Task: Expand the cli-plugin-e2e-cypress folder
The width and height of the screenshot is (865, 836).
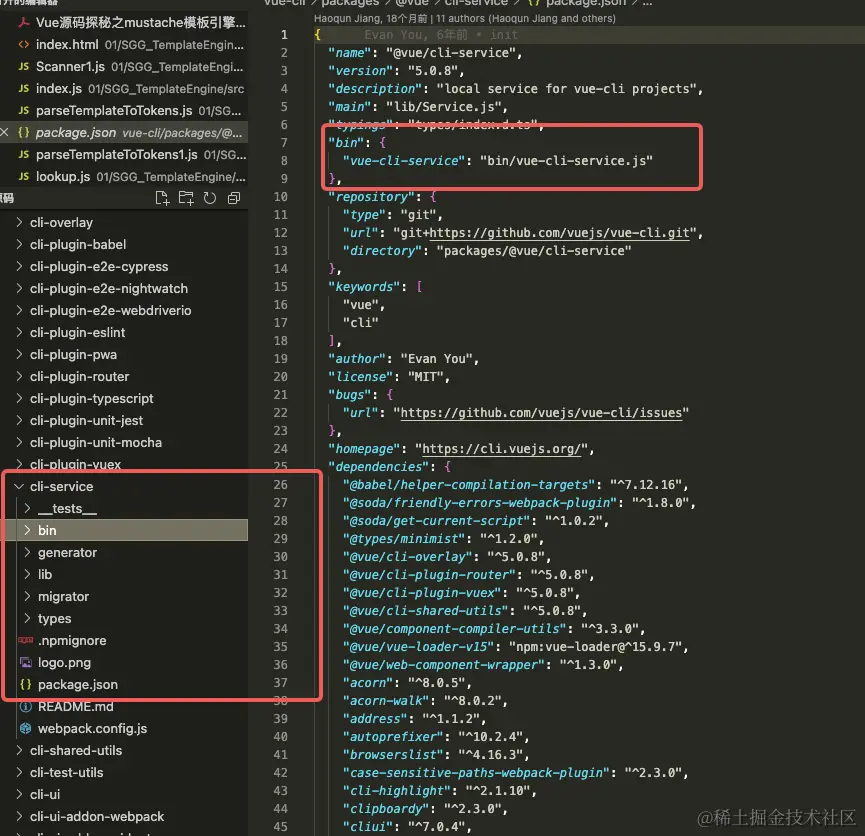Action: [x=124, y=267]
